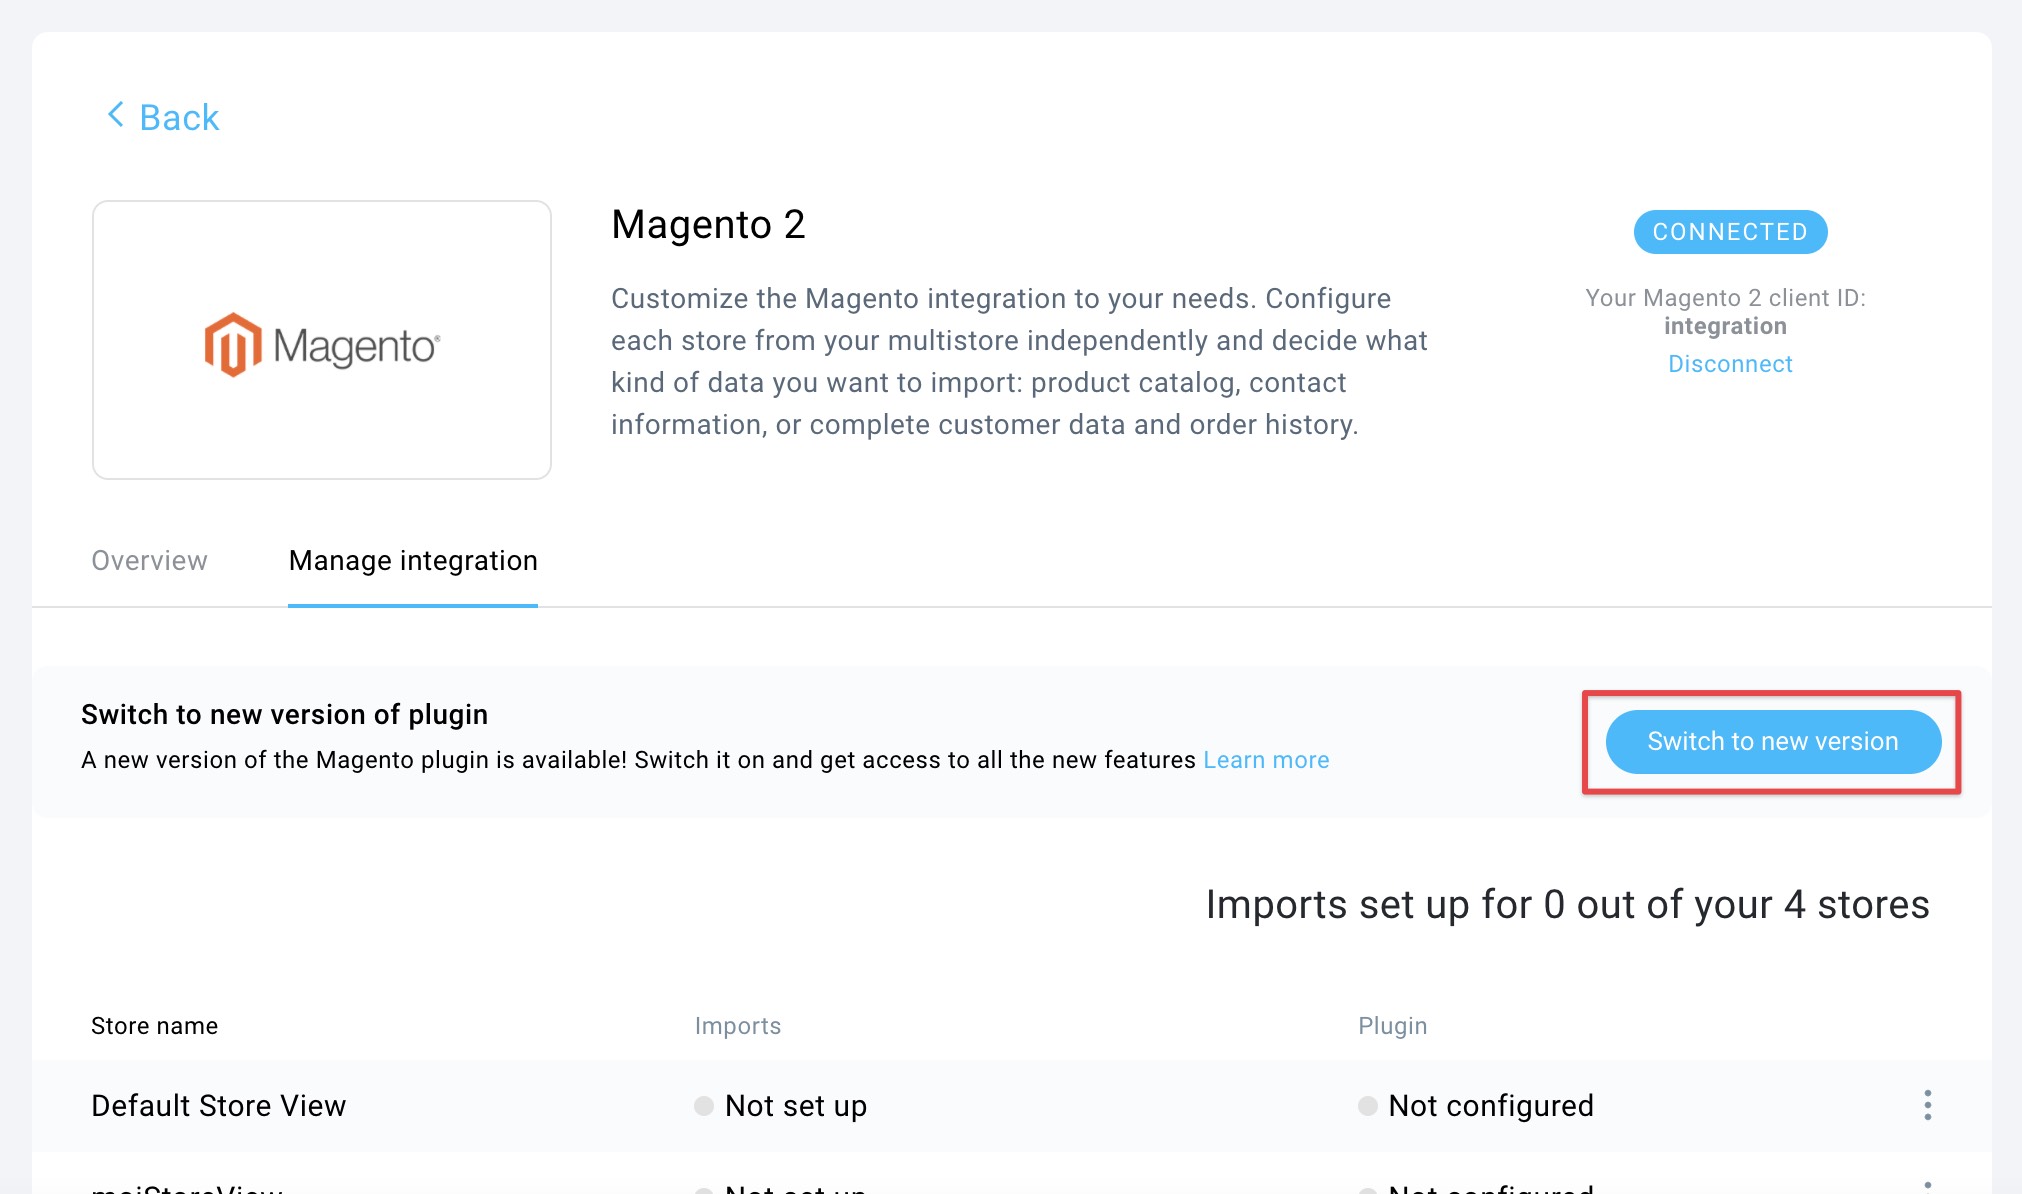
Task: Click the Store name column header
Action: pos(154,1026)
